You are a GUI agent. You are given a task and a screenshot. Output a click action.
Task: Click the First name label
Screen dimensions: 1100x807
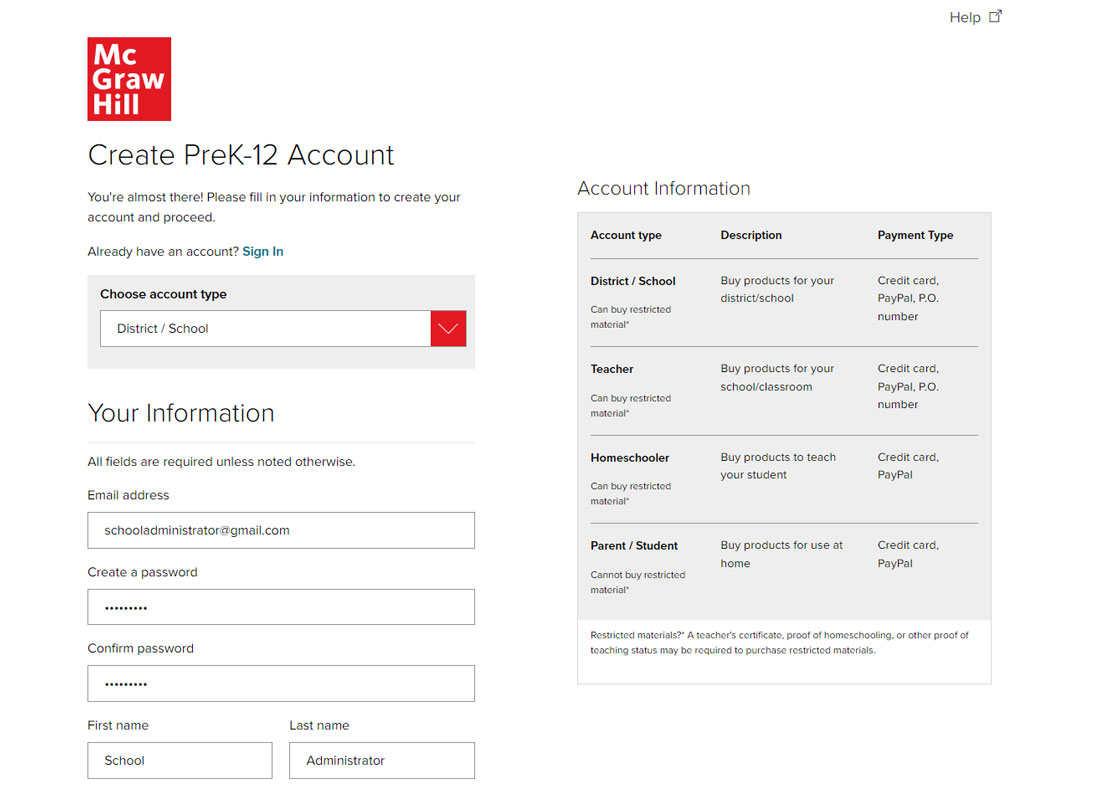coord(118,726)
